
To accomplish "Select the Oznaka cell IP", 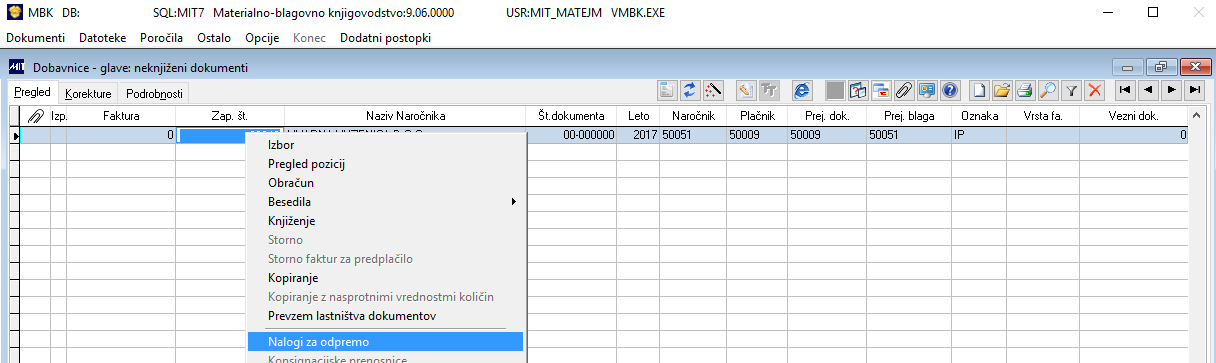I will pos(978,134).
